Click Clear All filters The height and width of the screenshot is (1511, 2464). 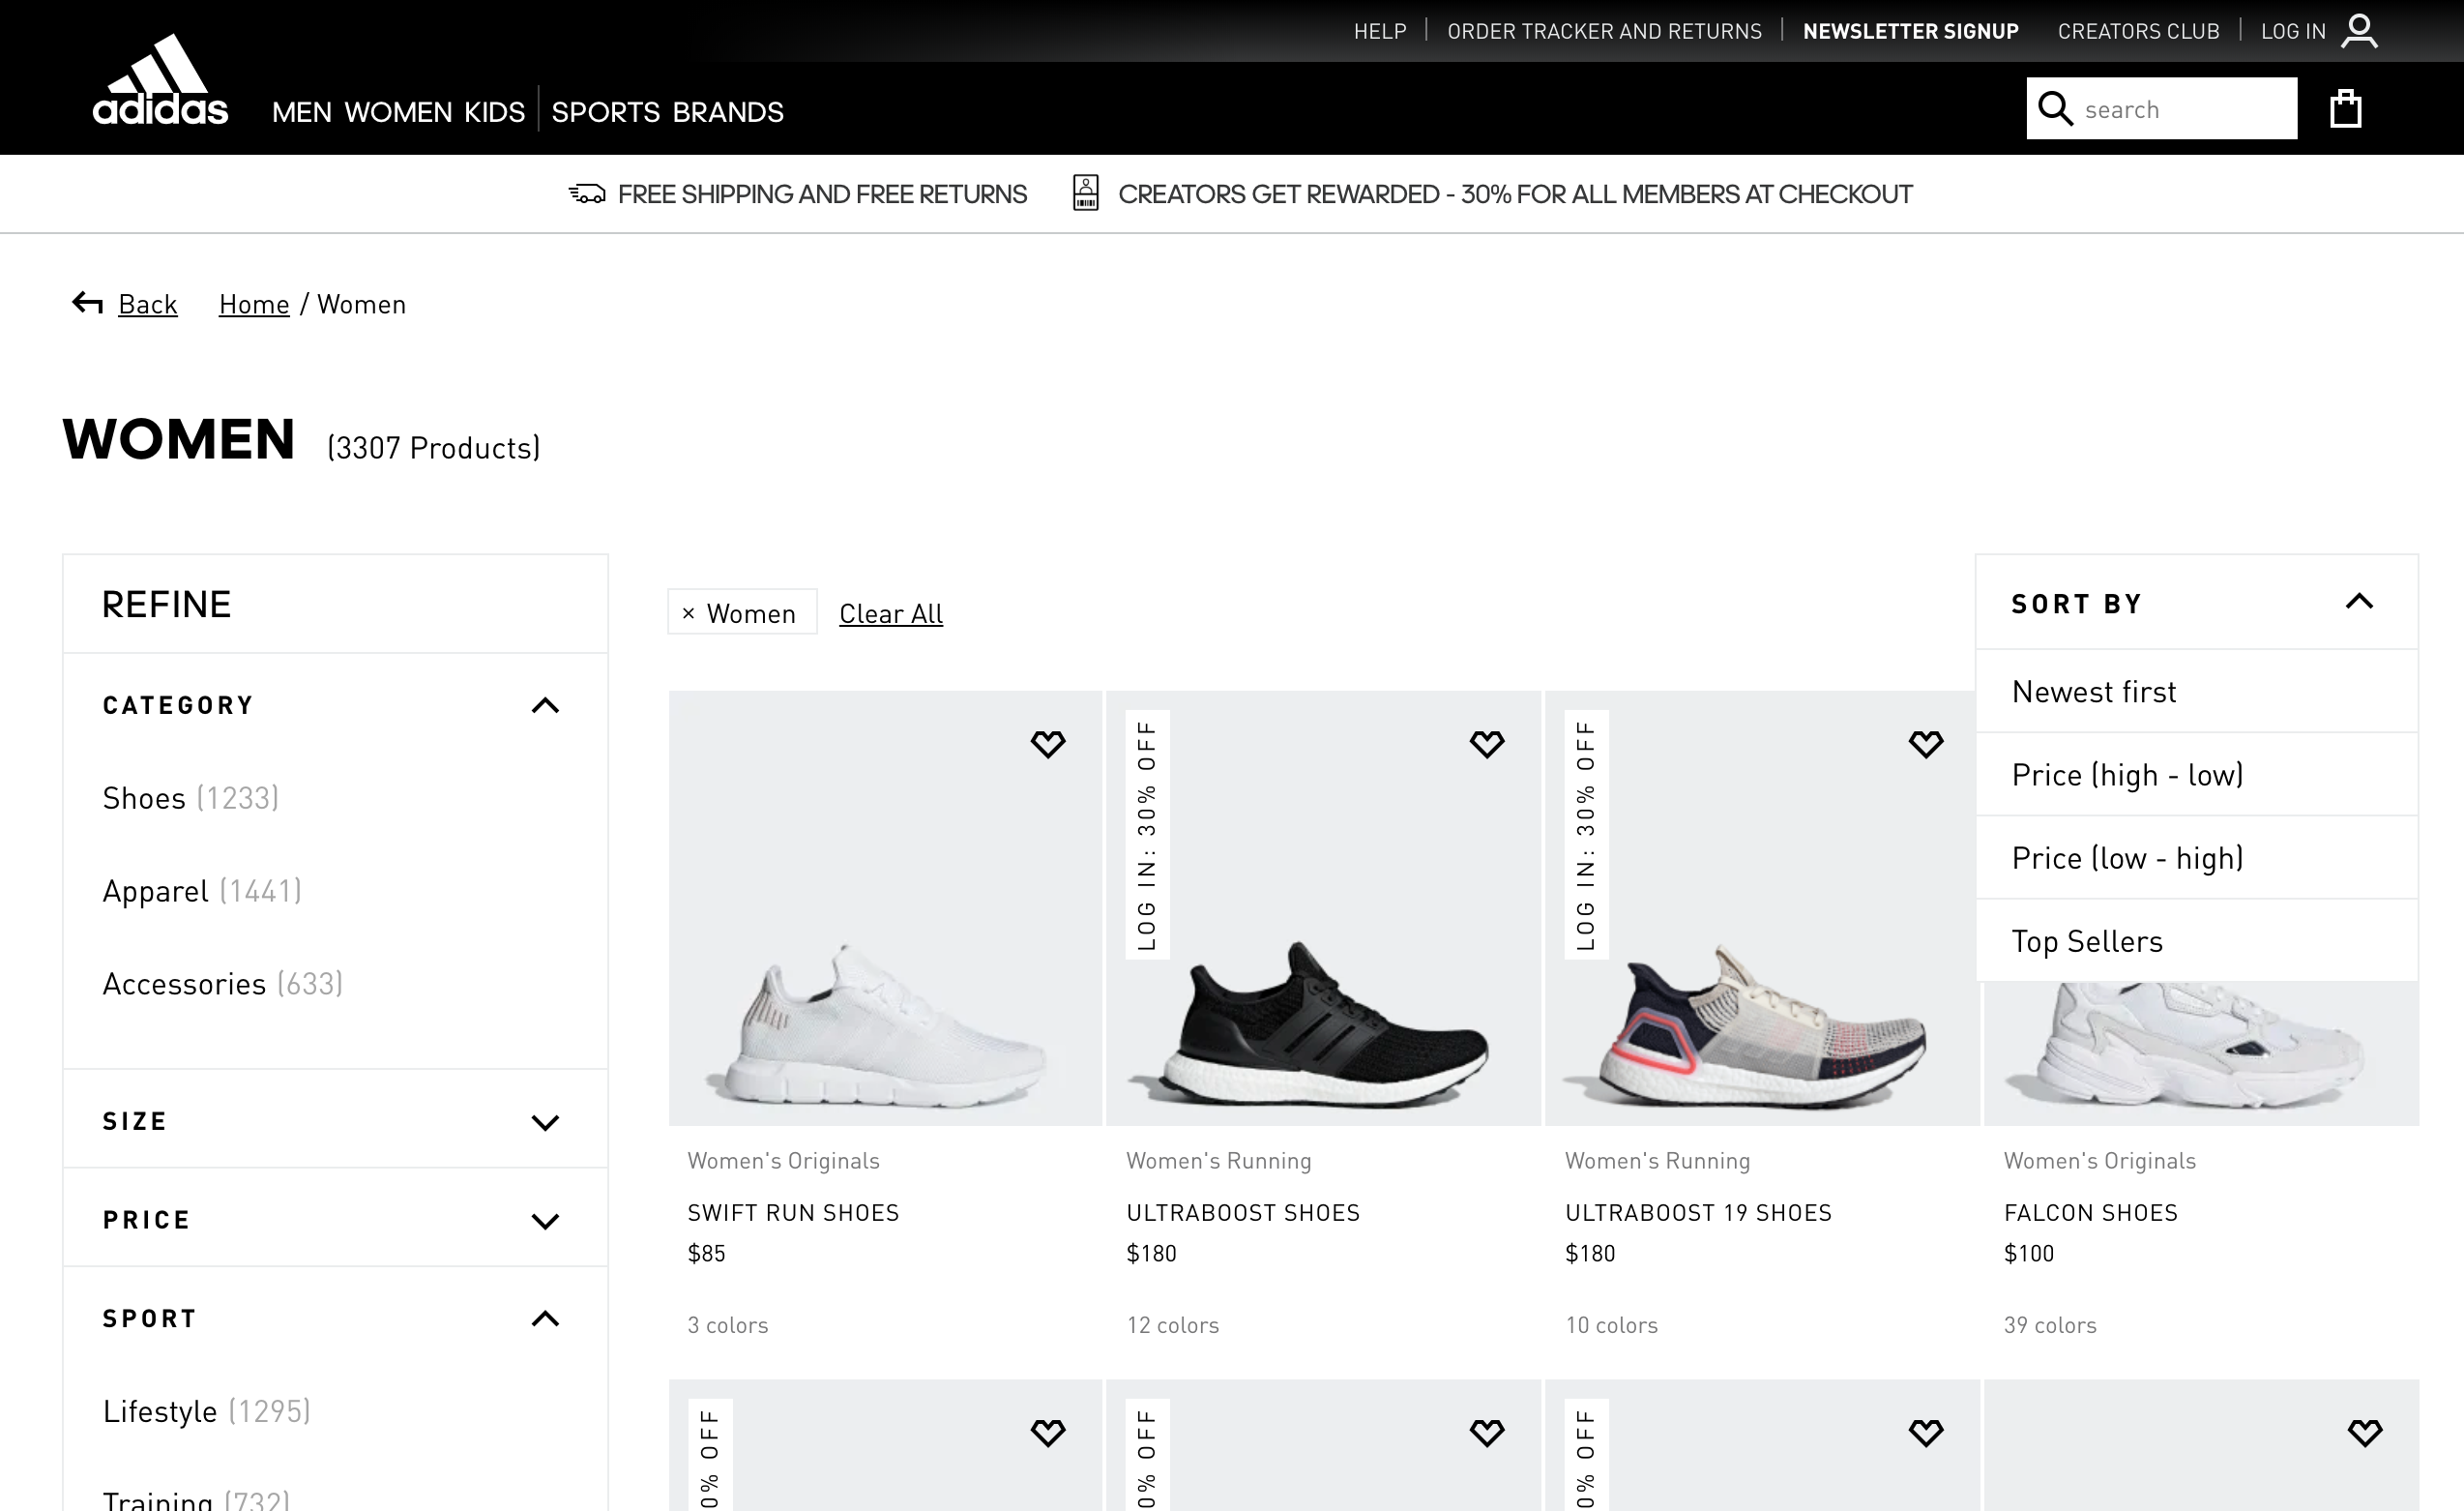tap(890, 613)
